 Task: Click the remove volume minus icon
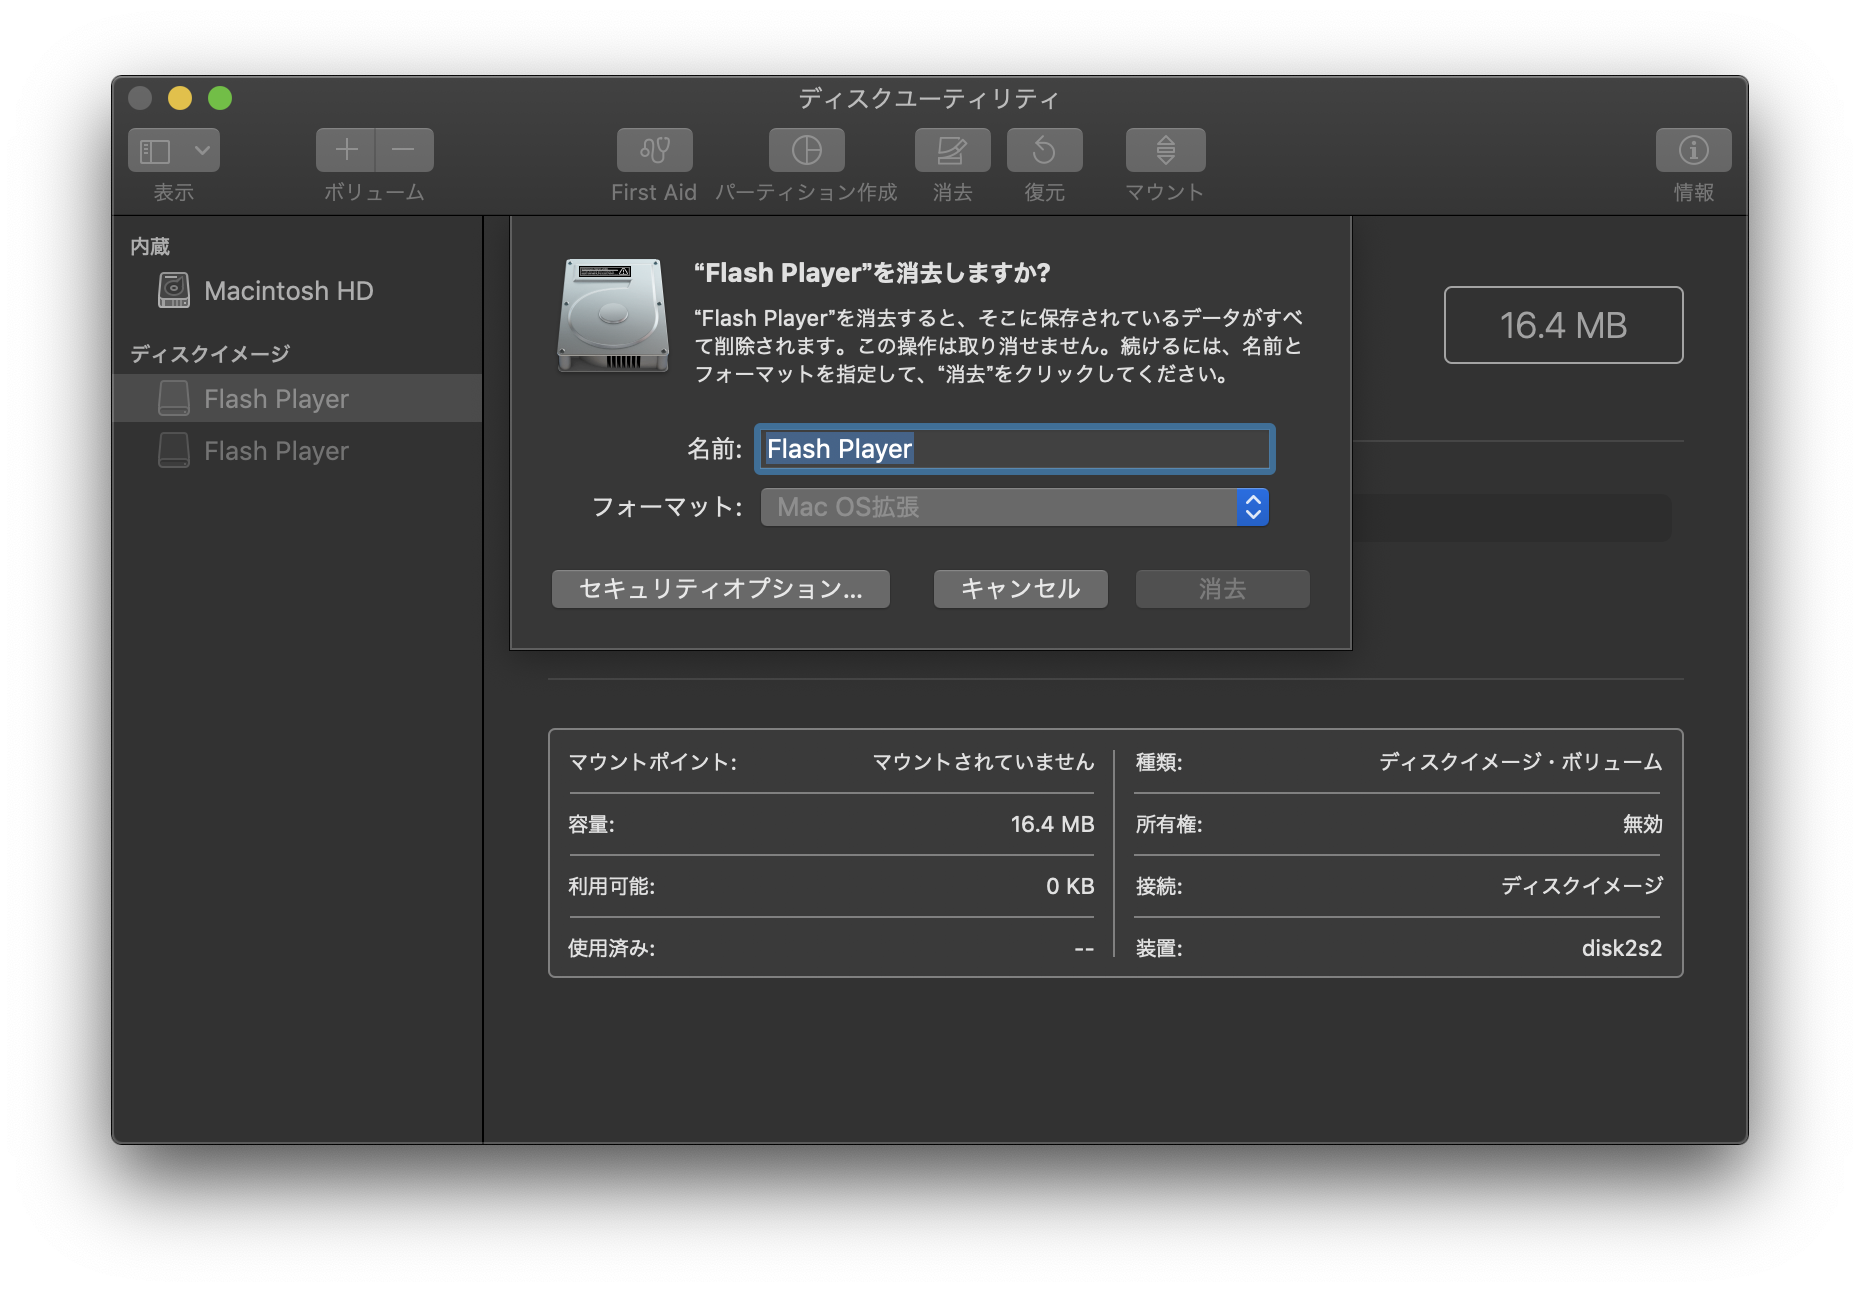click(404, 151)
